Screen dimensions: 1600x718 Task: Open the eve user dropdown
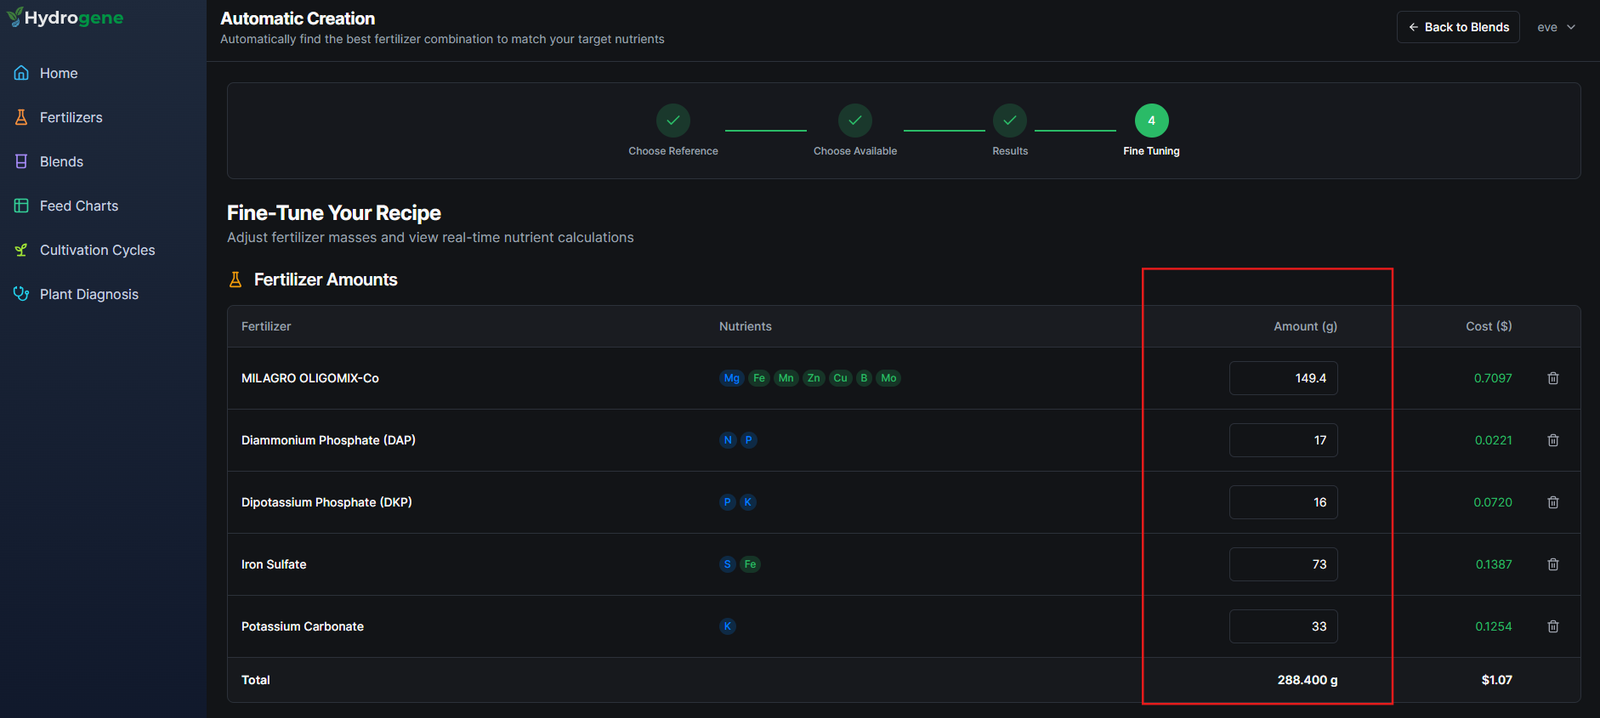[1556, 27]
